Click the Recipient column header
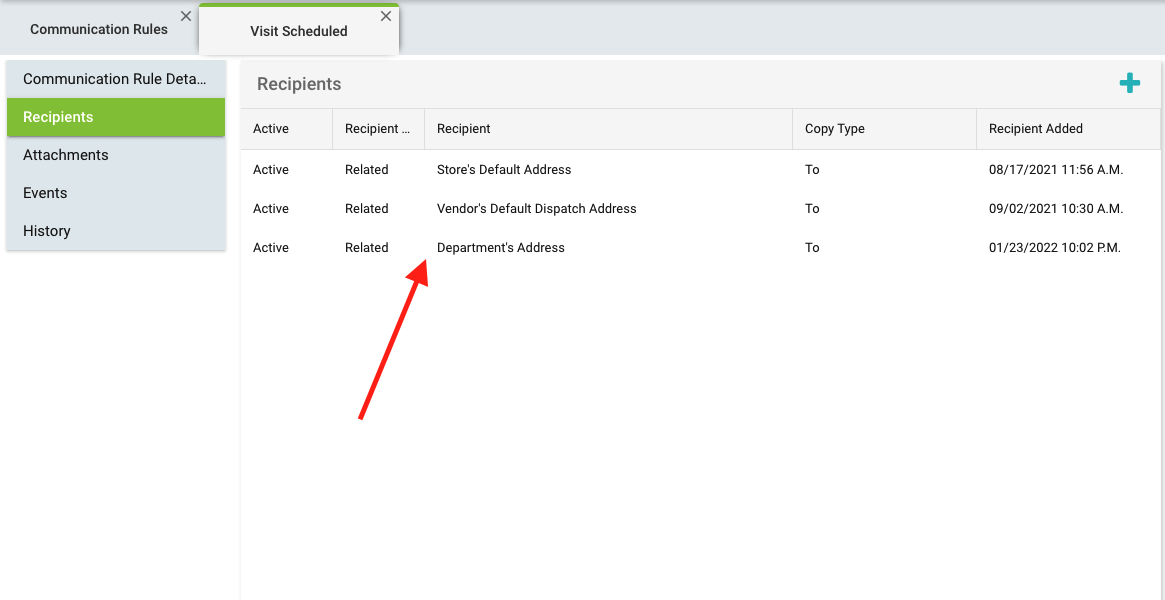Image resolution: width=1165 pixels, height=600 pixels. coord(464,129)
